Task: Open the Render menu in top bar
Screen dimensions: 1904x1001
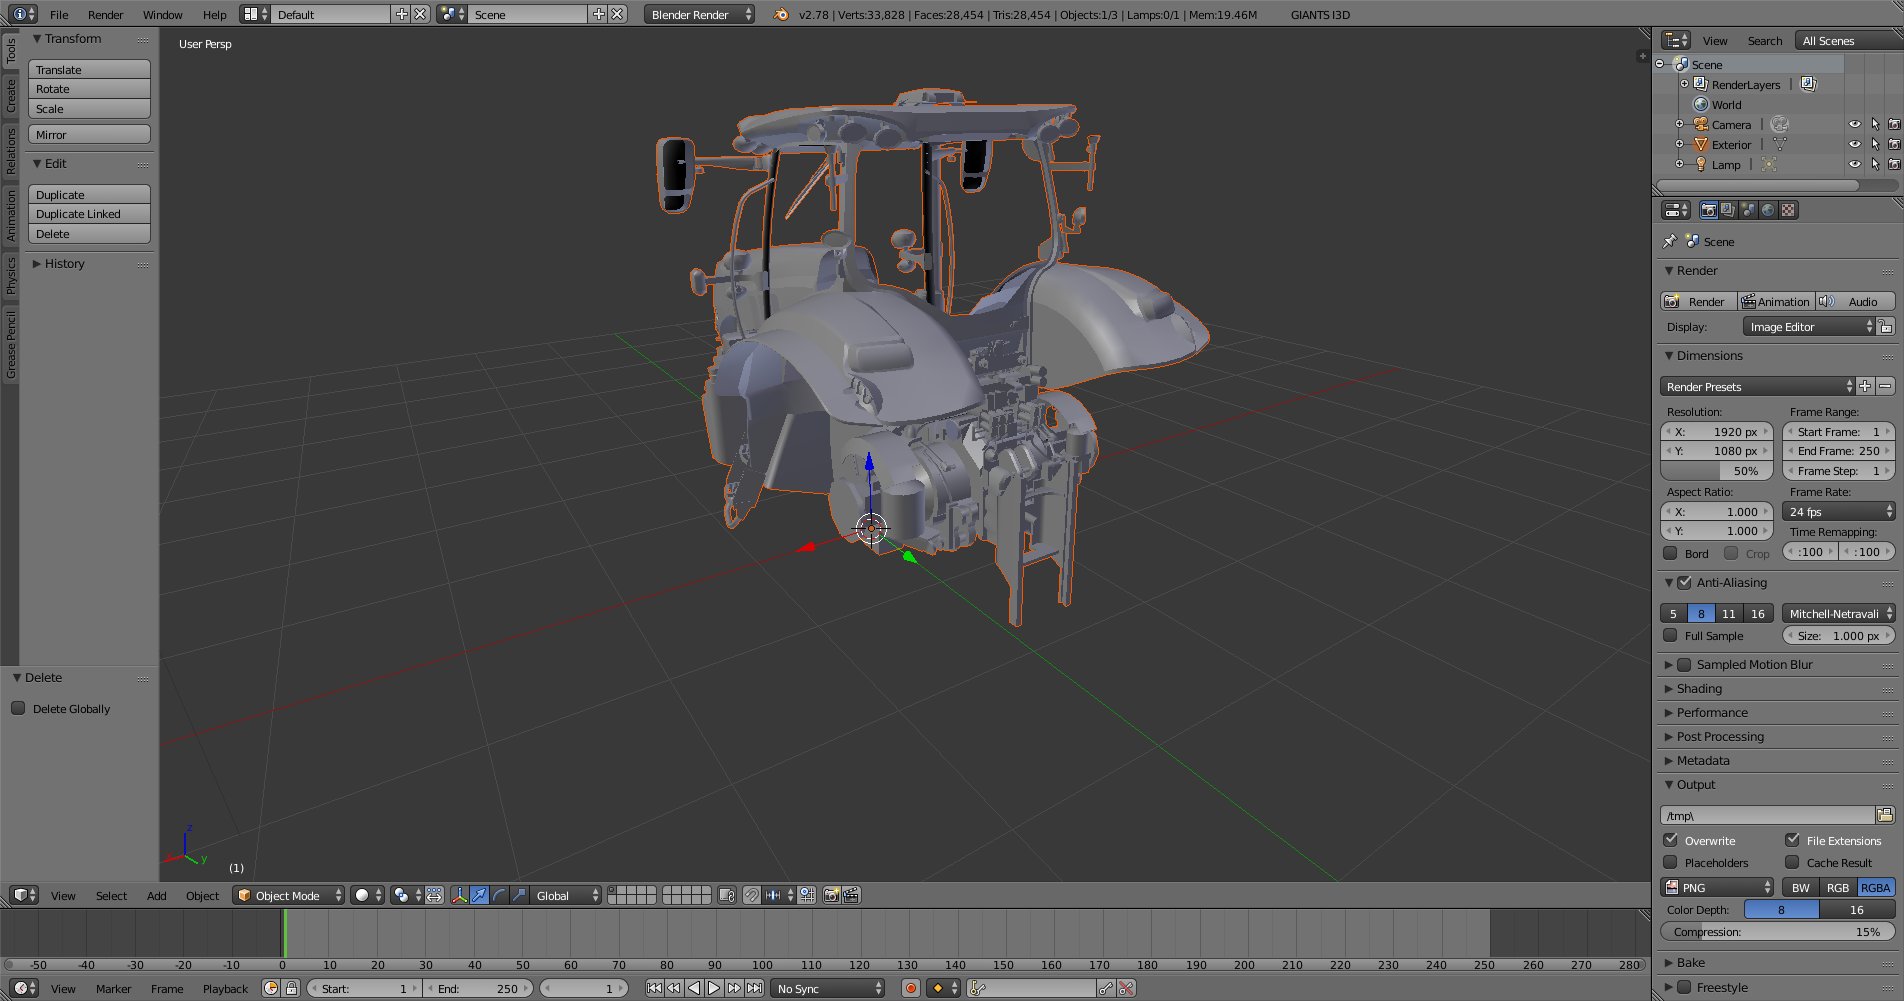Action: tap(105, 14)
